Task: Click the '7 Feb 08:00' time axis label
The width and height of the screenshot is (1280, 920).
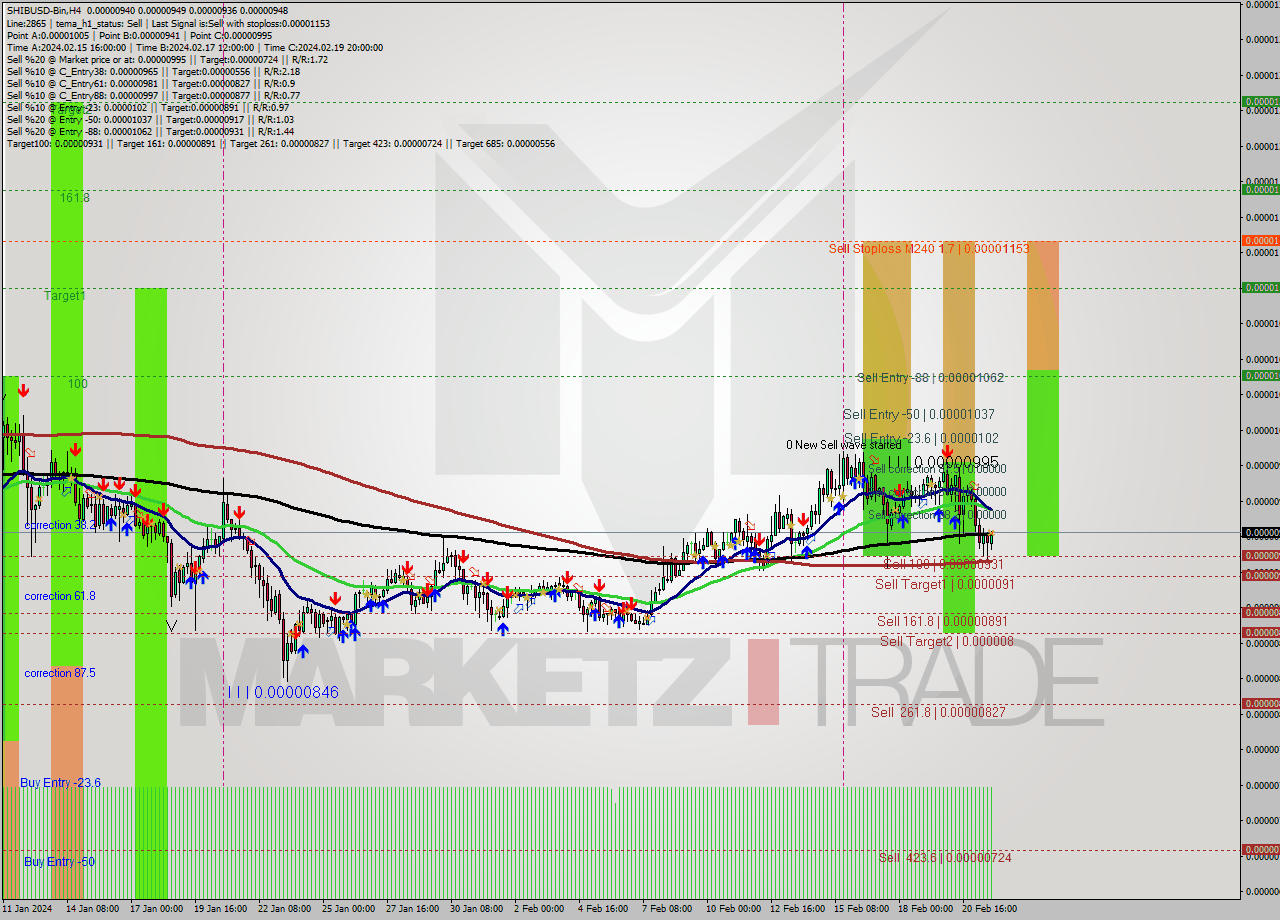Action: point(666,909)
